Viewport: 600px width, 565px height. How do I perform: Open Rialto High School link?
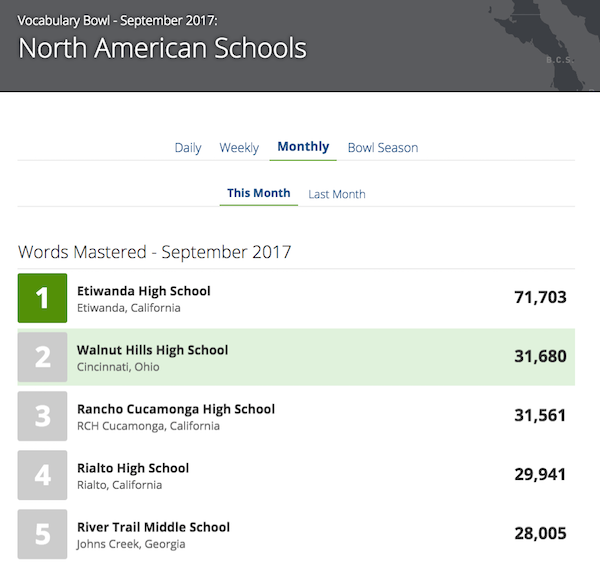click(x=133, y=468)
